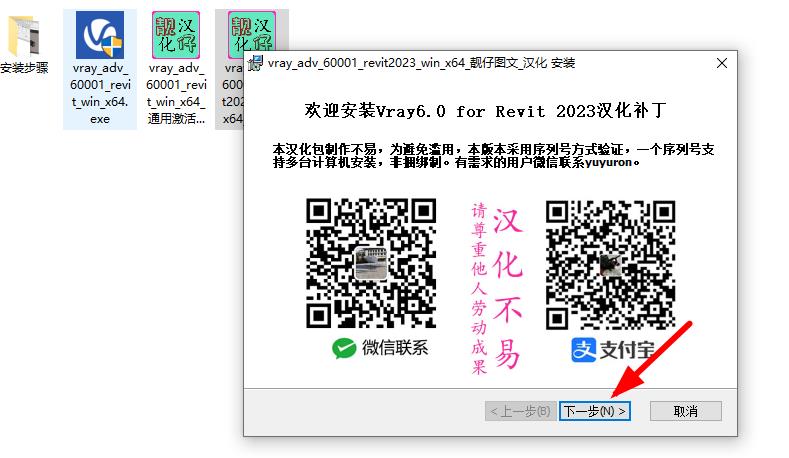
Task: Click the 欢迎安装Vray6.0 for Revit 2023汉化补丁 heading
Action: click(x=485, y=111)
